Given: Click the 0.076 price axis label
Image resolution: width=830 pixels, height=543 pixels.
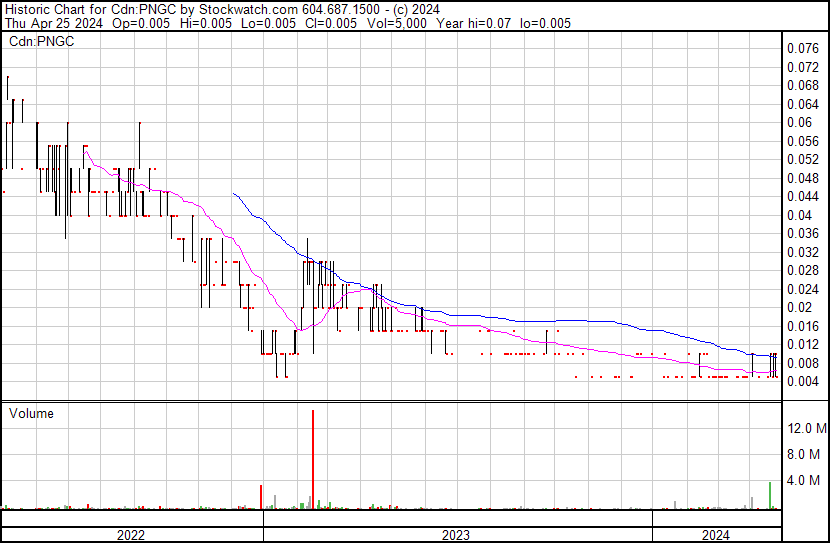Looking at the screenshot, I should [802, 48].
